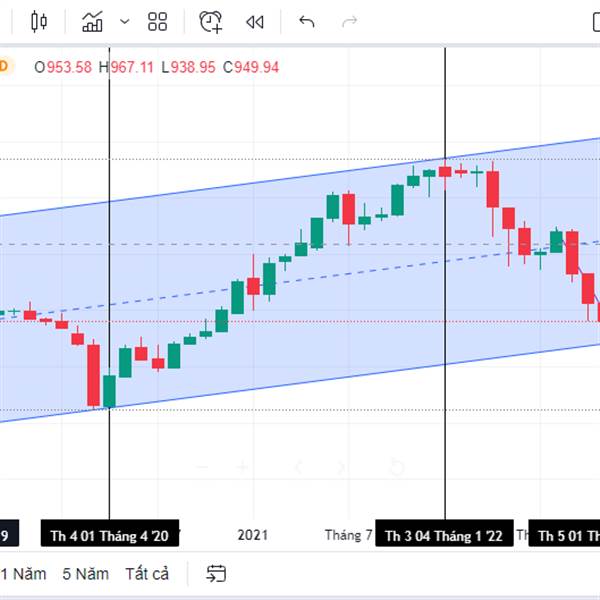Reset chart view with the faint reset icon
This screenshot has width=600, height=600.
pyautogui.click(x=396, y=467)
